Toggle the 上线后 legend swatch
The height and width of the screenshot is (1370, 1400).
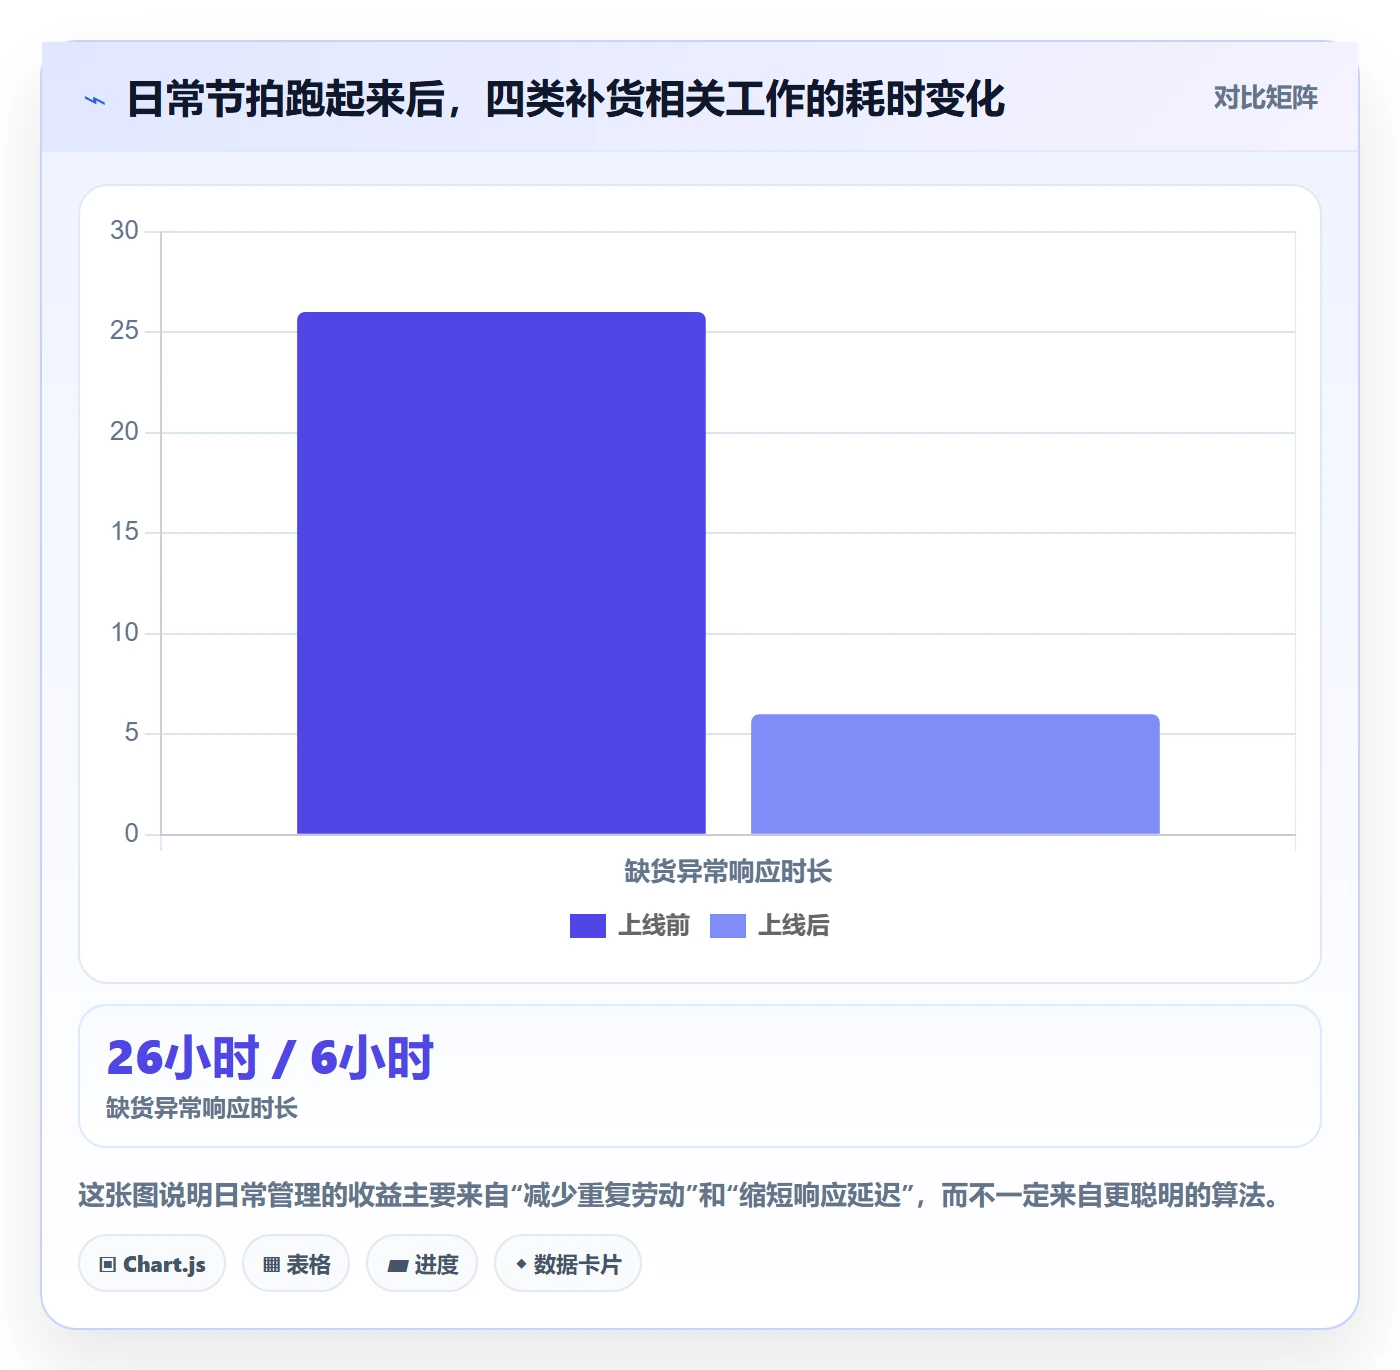tap(728, 926)
